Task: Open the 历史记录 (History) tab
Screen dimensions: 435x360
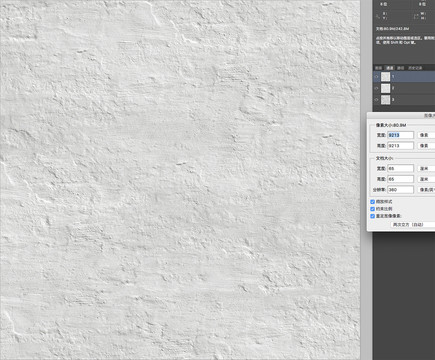Action: point(415,68)
